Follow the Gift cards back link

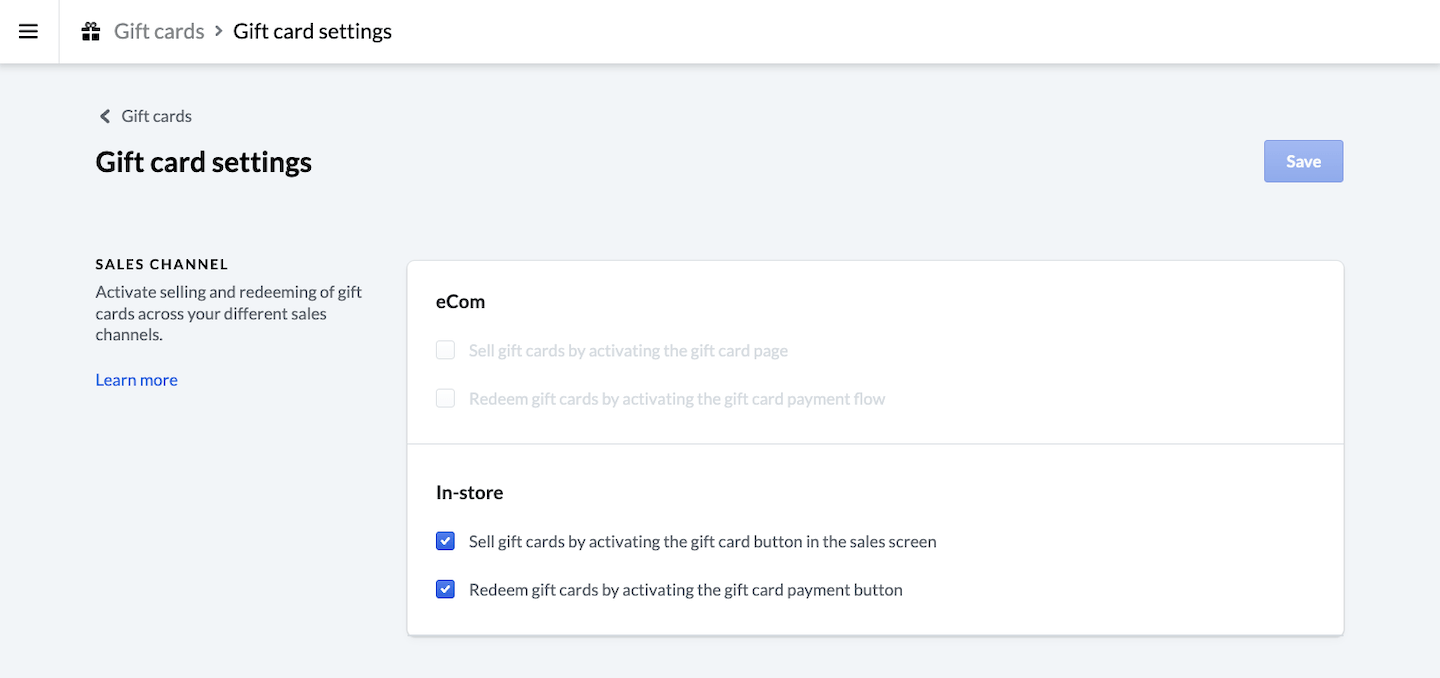(x=156, y=116)
